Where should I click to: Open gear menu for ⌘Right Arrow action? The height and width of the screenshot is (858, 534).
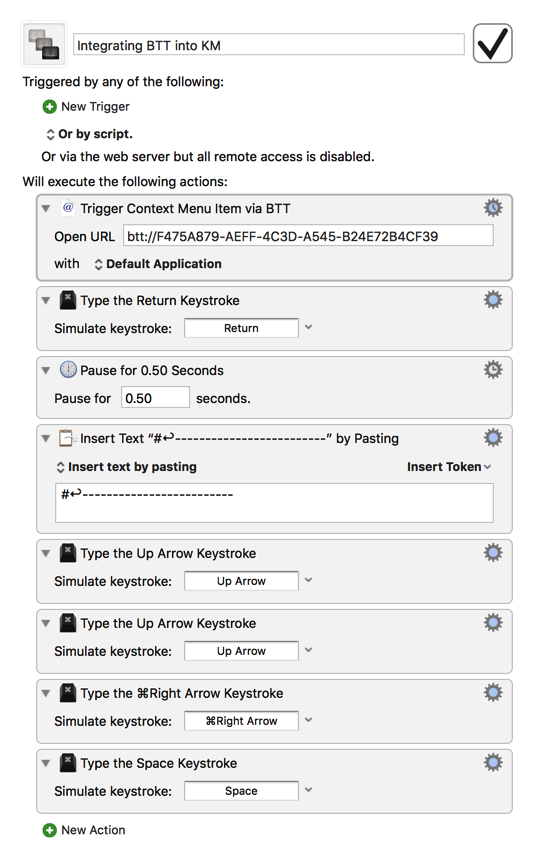pyautogui.click(x=493, y=693)
